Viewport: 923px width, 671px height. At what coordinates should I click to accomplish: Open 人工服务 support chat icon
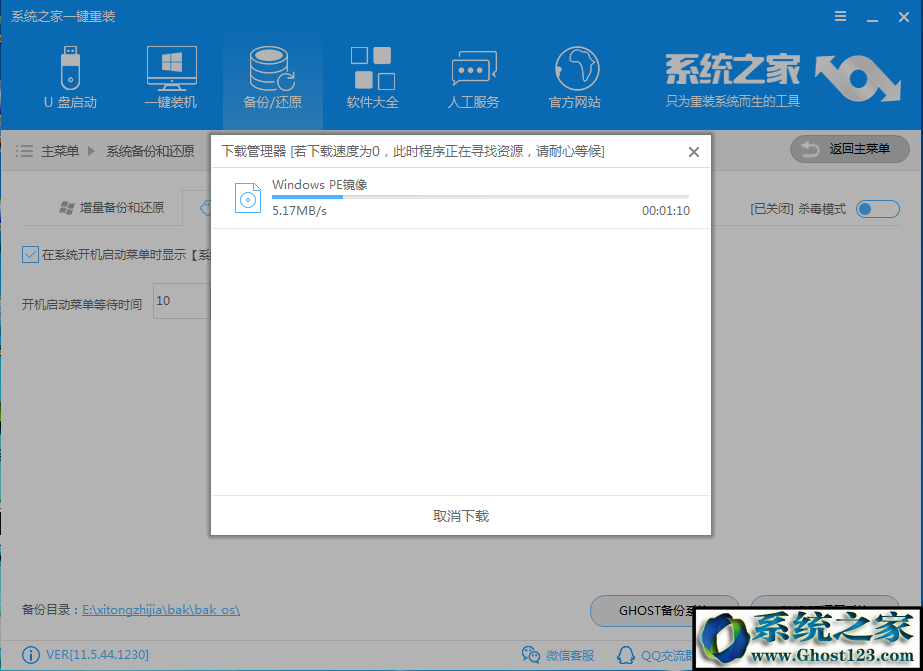[x=474, y=78]
